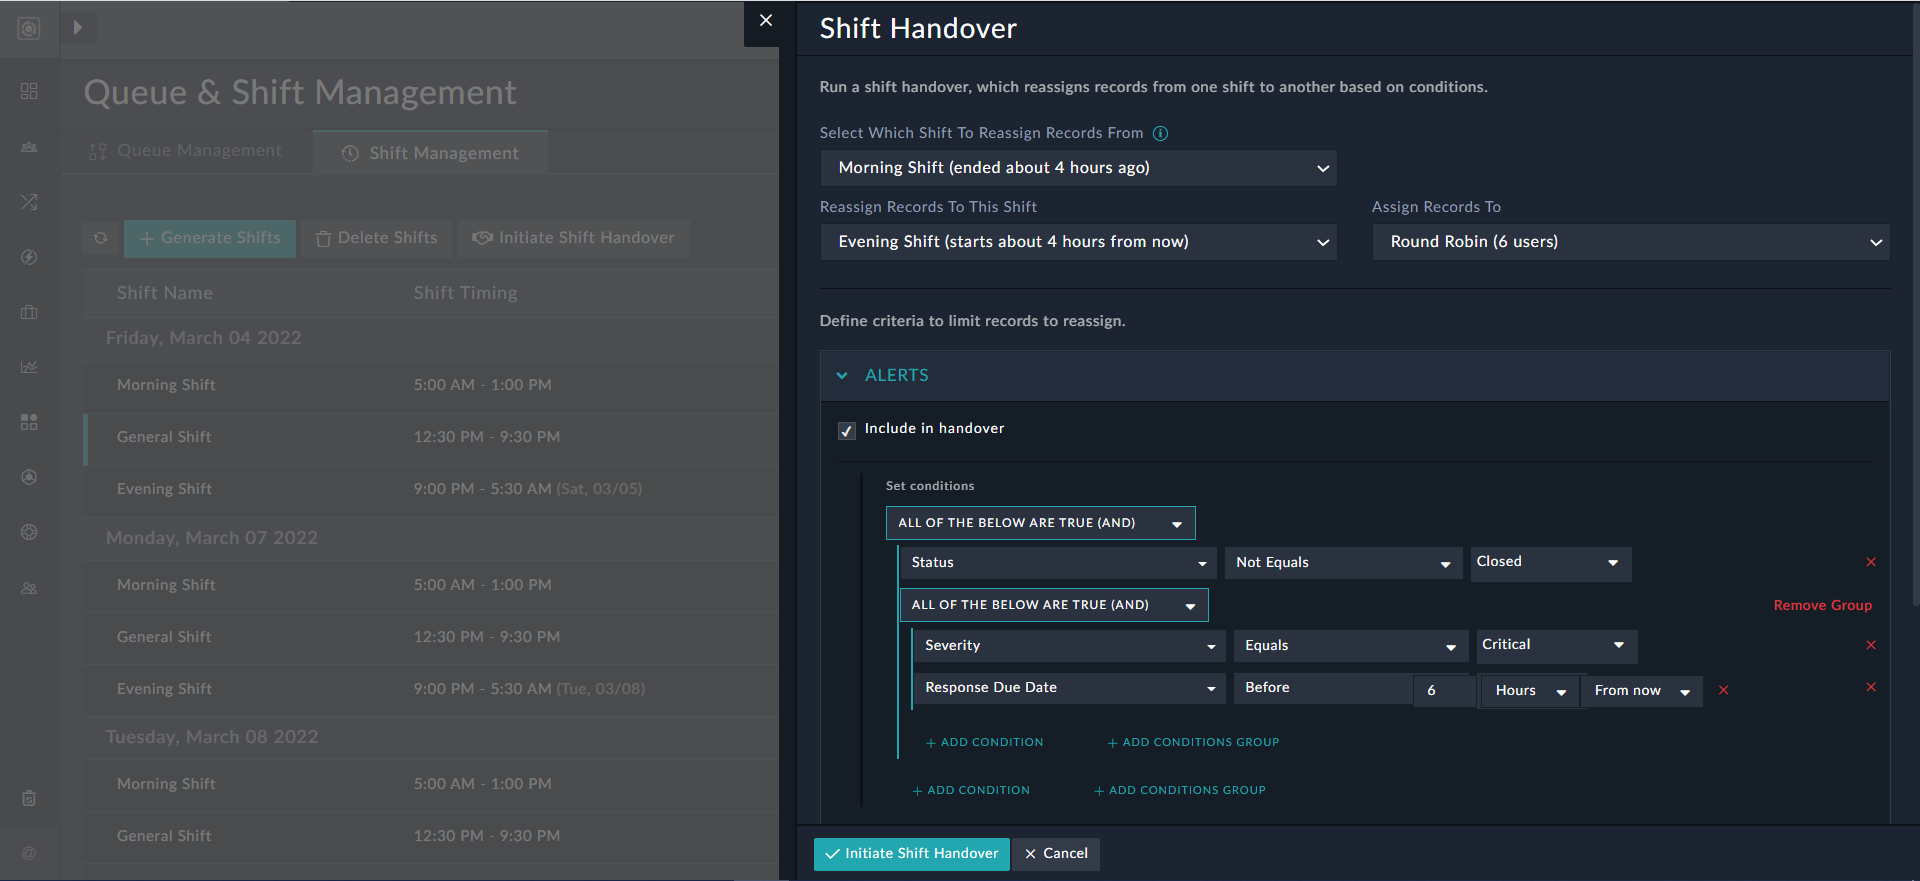Open the Not Equals operator dropdown

click(x=1343, y=563)
